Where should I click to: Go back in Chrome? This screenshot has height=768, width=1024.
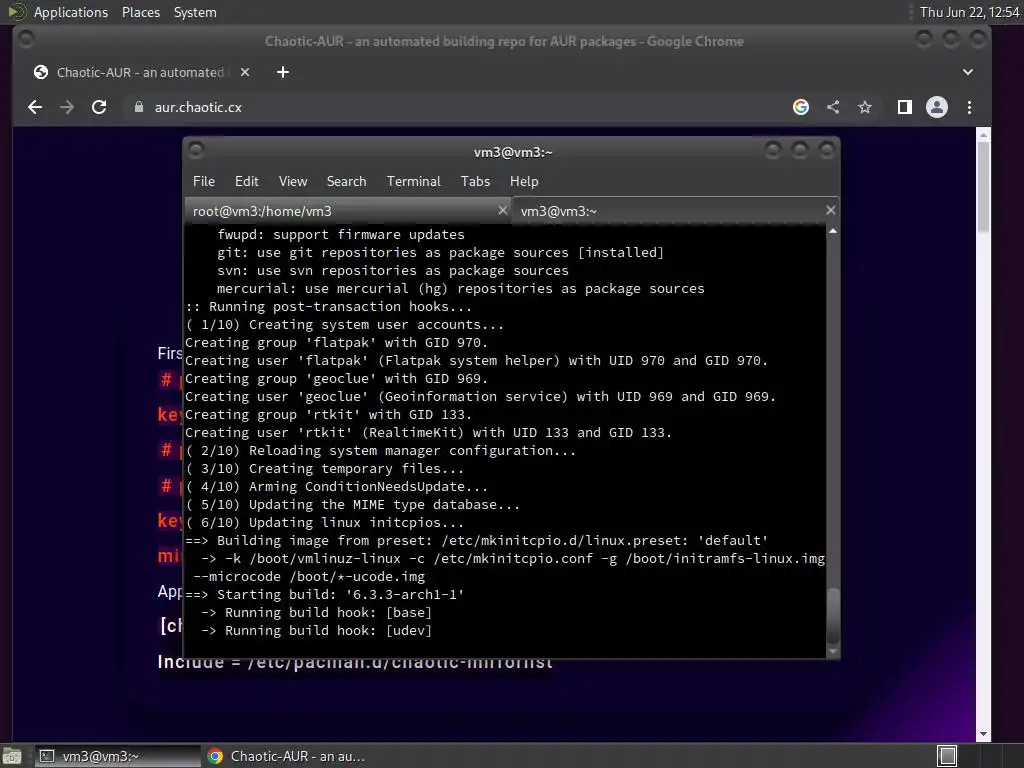tap(35, 107)
